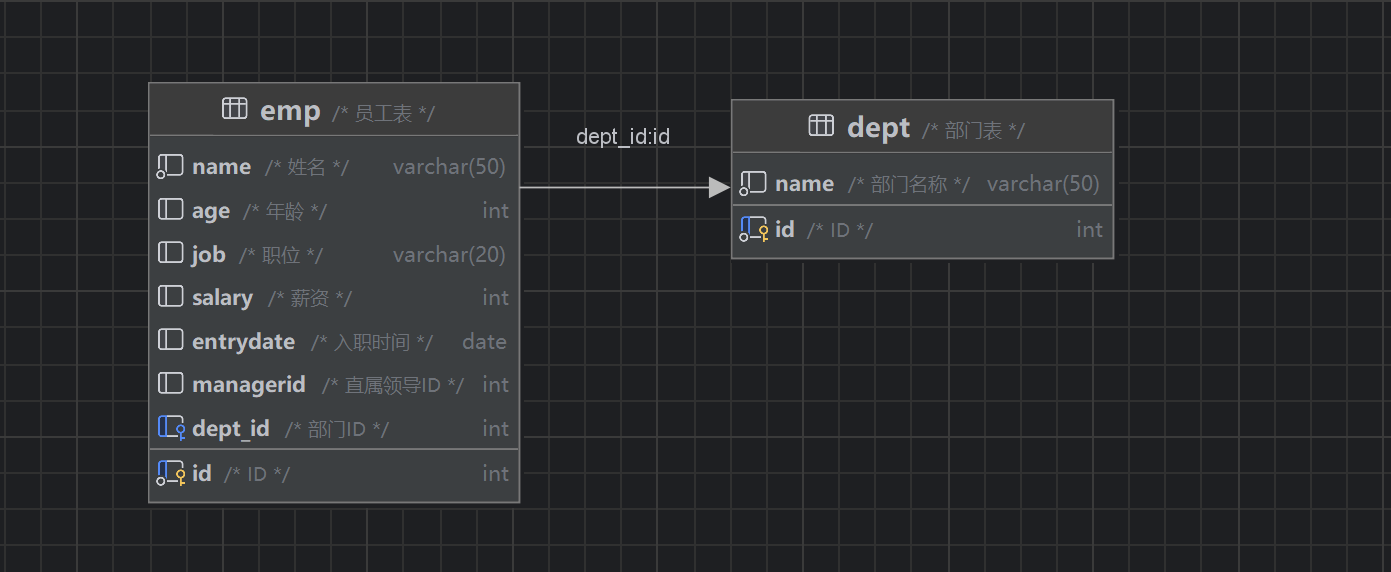Click the column icon beside emp name

click(170, 167)
